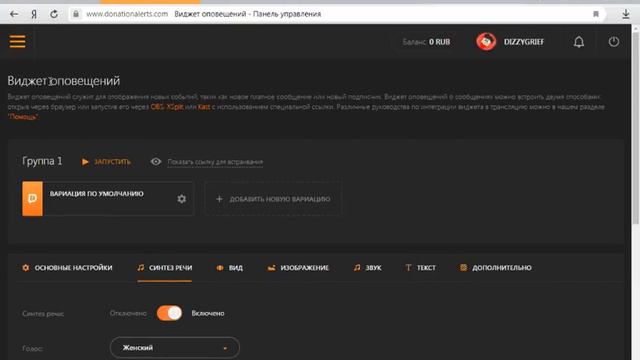The height and width of the screenshot is (360, 640).
Task: Click the power logout icon
Action: 614,42
